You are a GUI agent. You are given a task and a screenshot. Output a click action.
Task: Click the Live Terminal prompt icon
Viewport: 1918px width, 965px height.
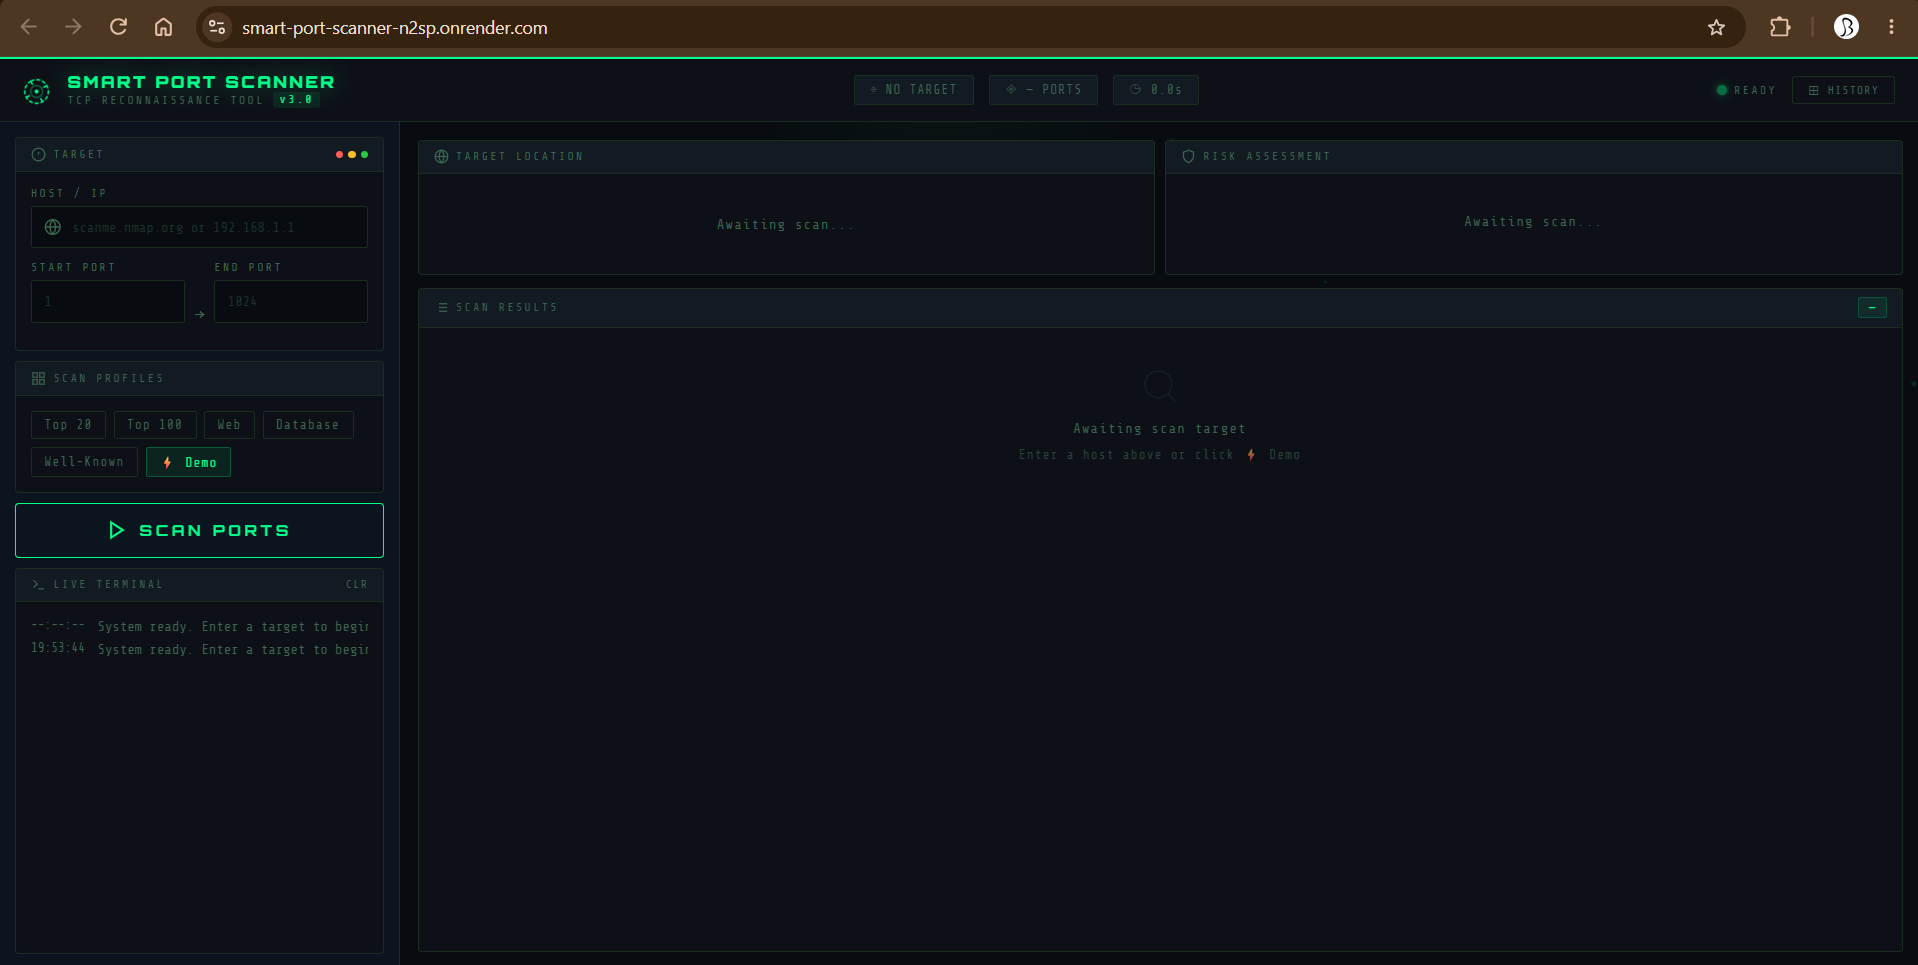(38, 584)
